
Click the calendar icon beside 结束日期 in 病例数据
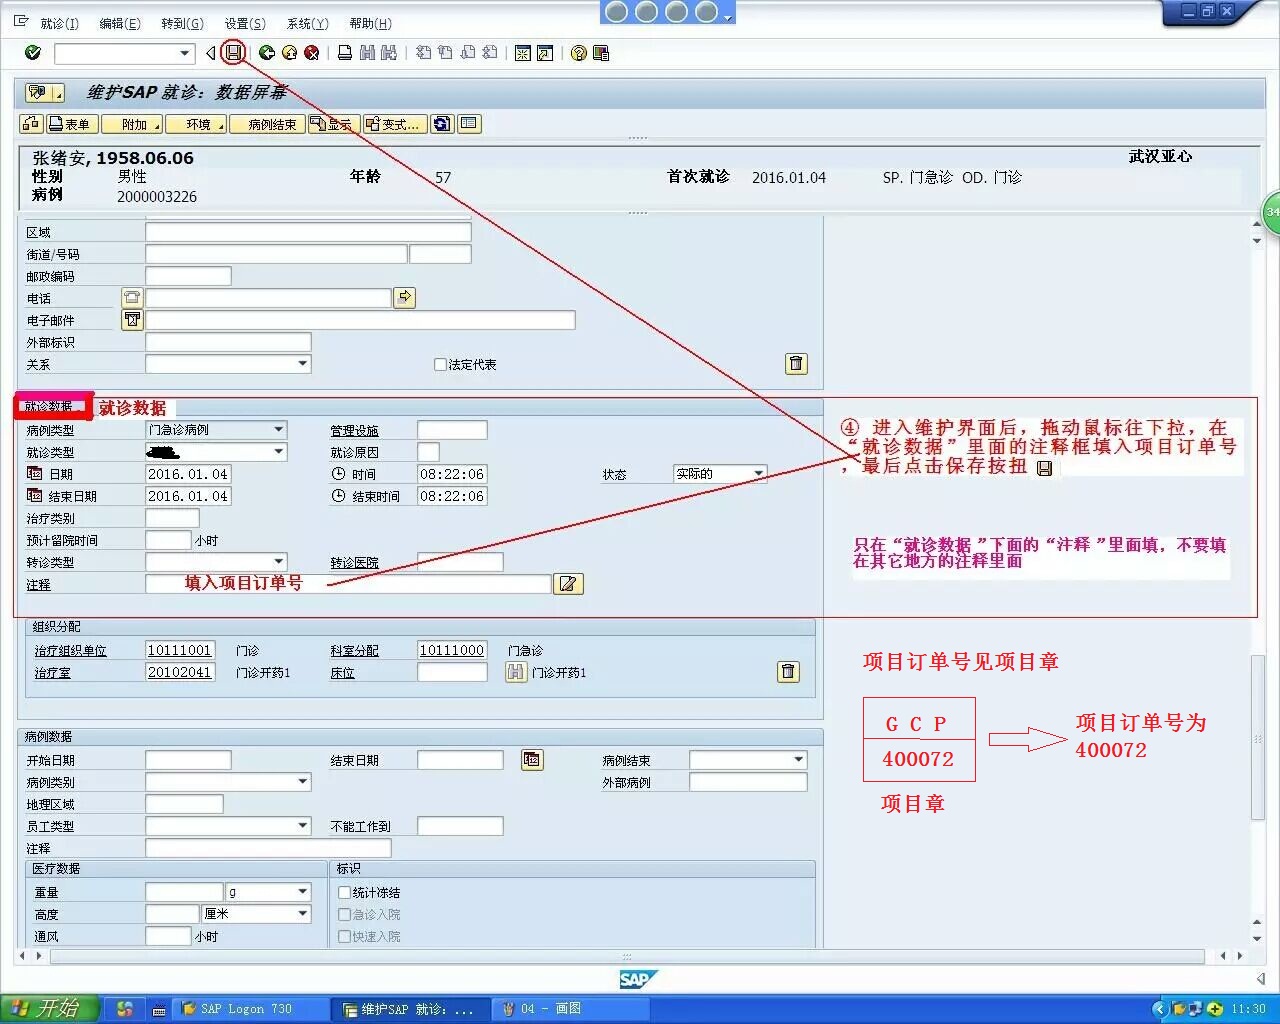(x=532, y=760)
